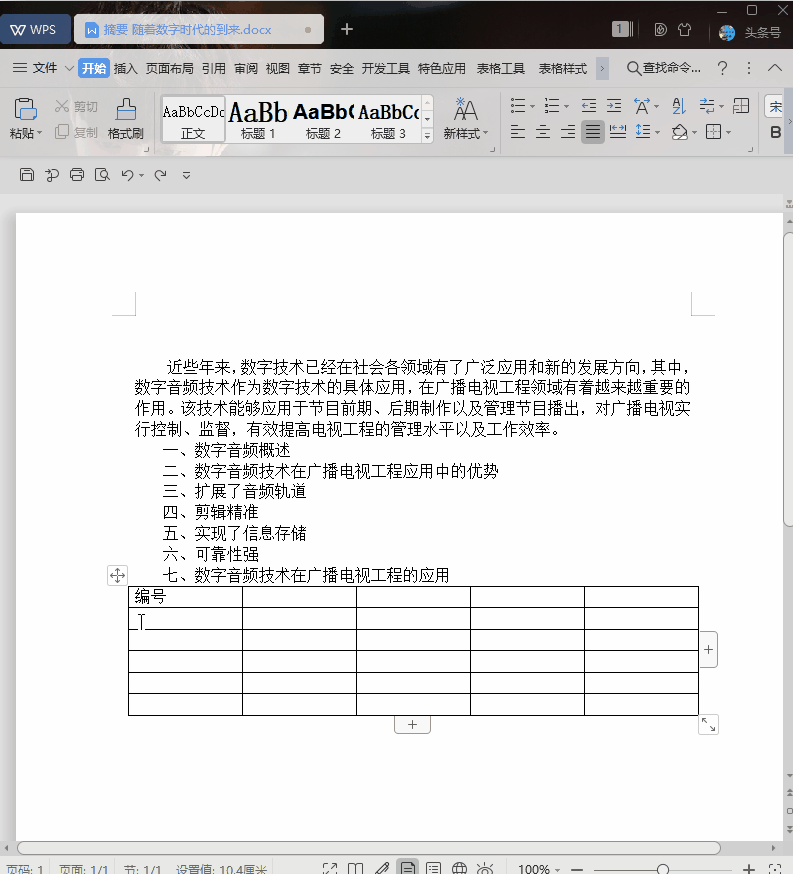Increase paragraph indent
793x874 pixels.
pyautogui.click(x=614, y=105)
